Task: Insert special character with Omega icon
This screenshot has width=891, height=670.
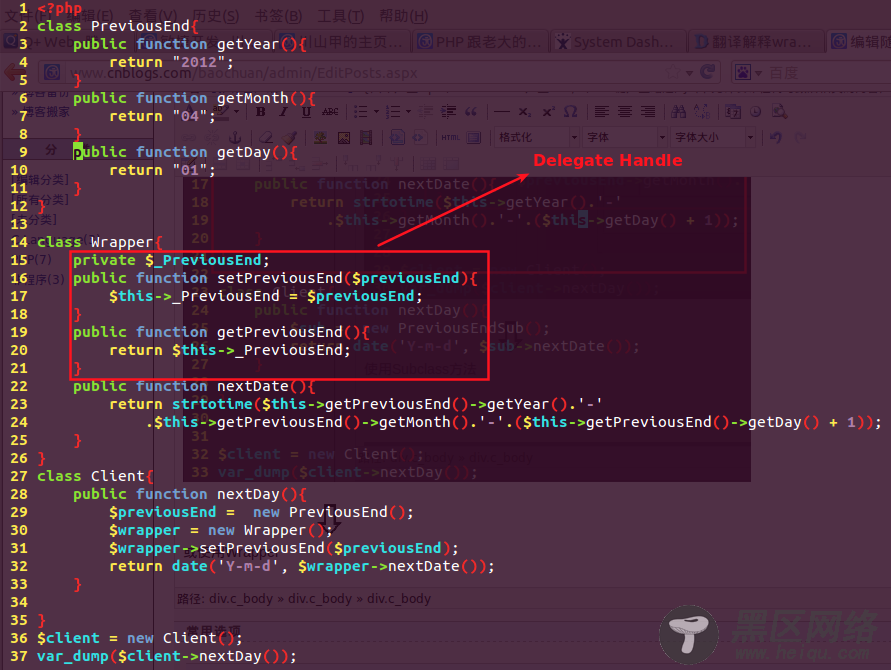Action: tap(571, 112)
